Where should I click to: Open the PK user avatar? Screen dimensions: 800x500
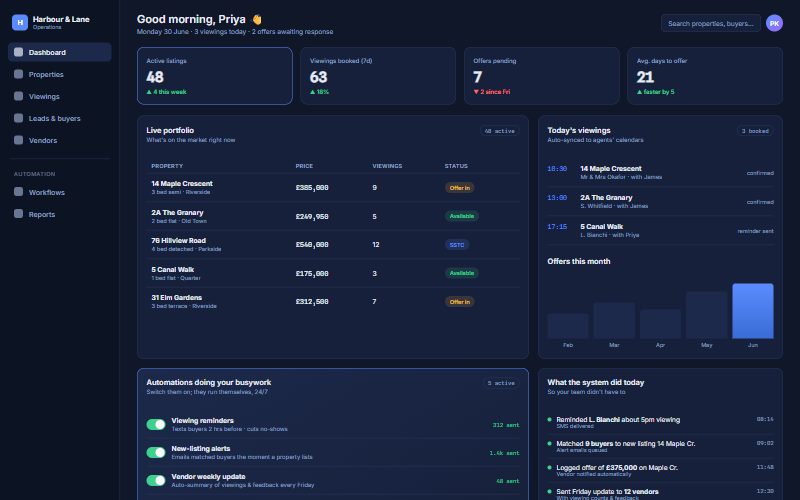(x=774, y=23)
